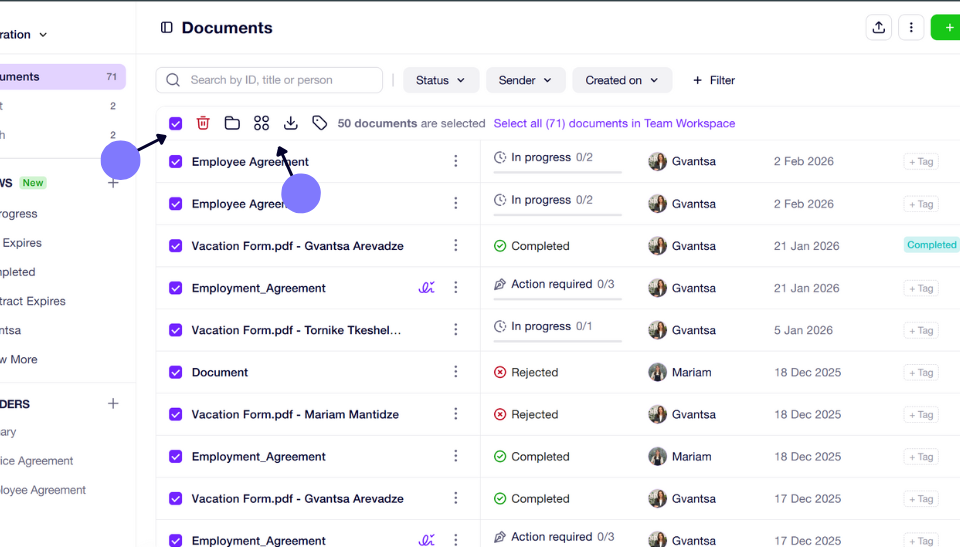Open options menu for Document row

456,372
